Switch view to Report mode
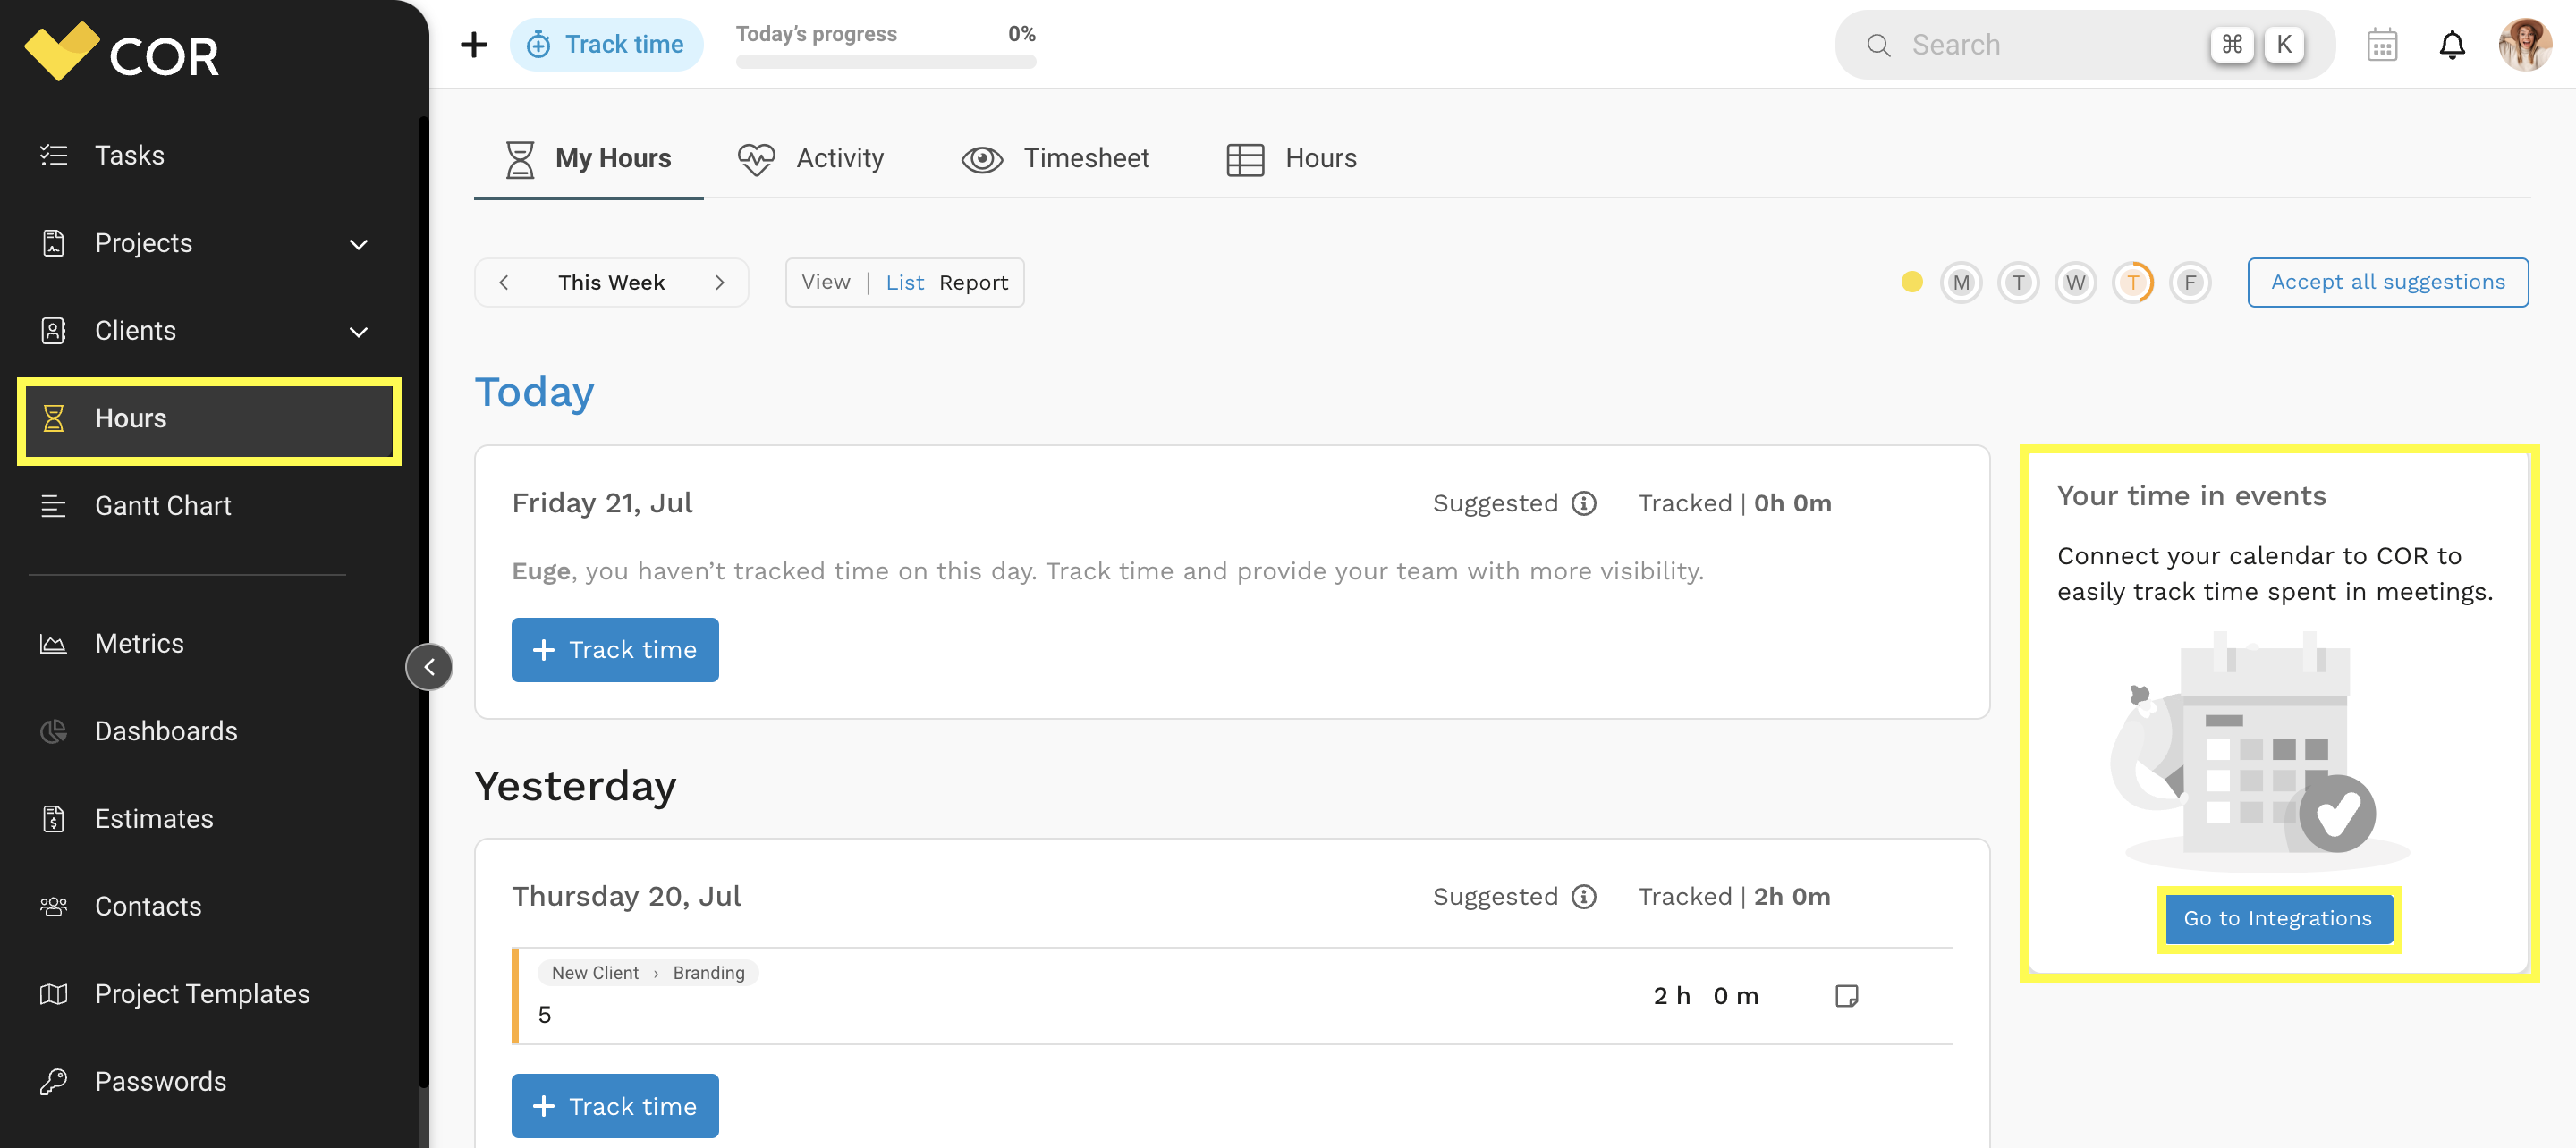Screen dimensions: 2576x1148 click(973, 283)
